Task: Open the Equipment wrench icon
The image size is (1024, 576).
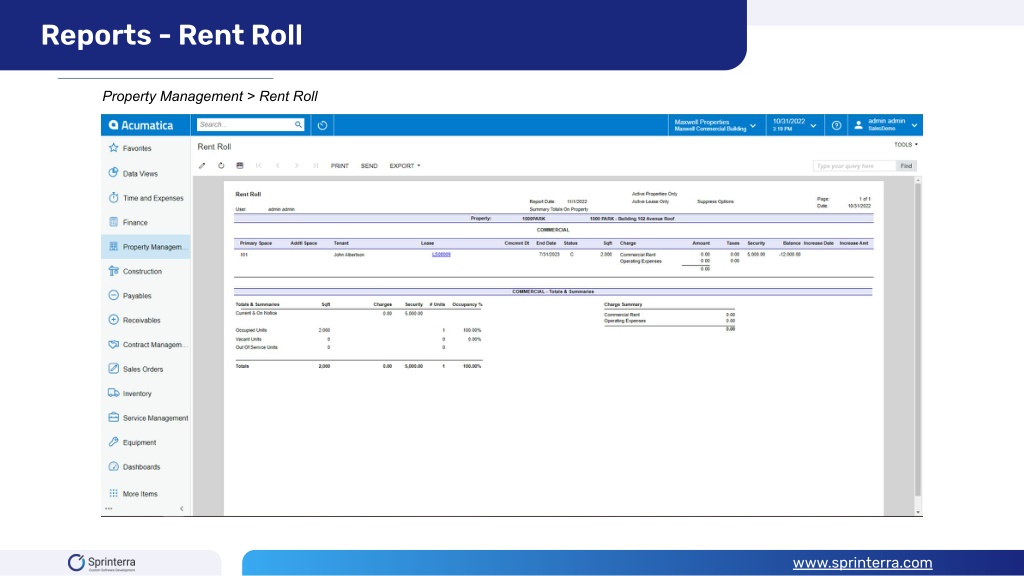Action: point(114,442)
